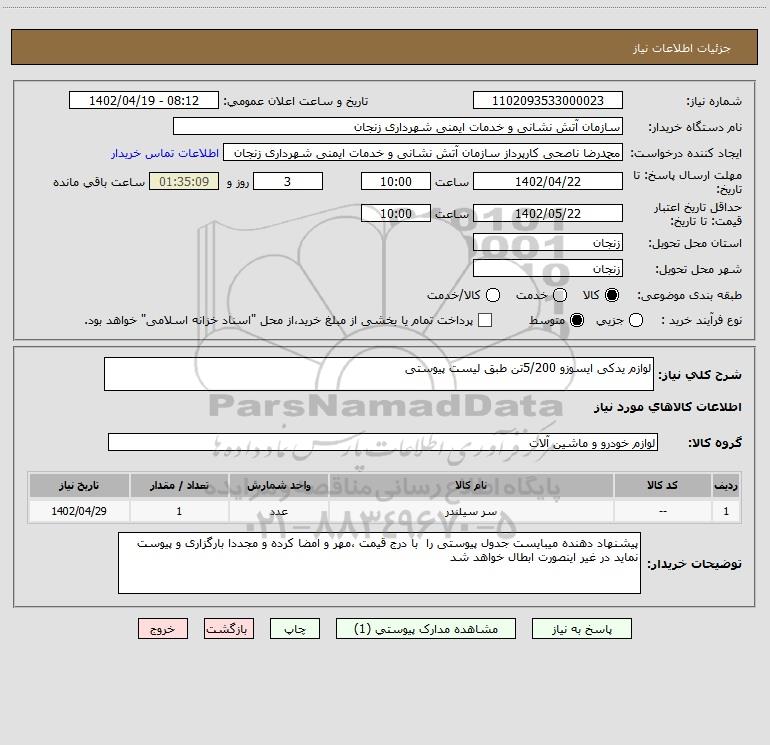
Task: Click the buyer notes text box
Action: point(379,563)
